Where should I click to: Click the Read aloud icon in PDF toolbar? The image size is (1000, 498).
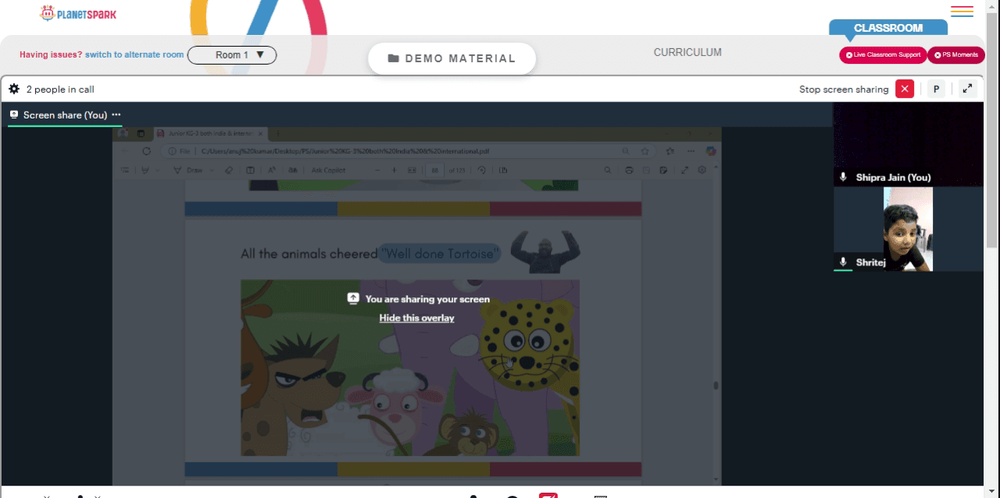coord(270,170)
